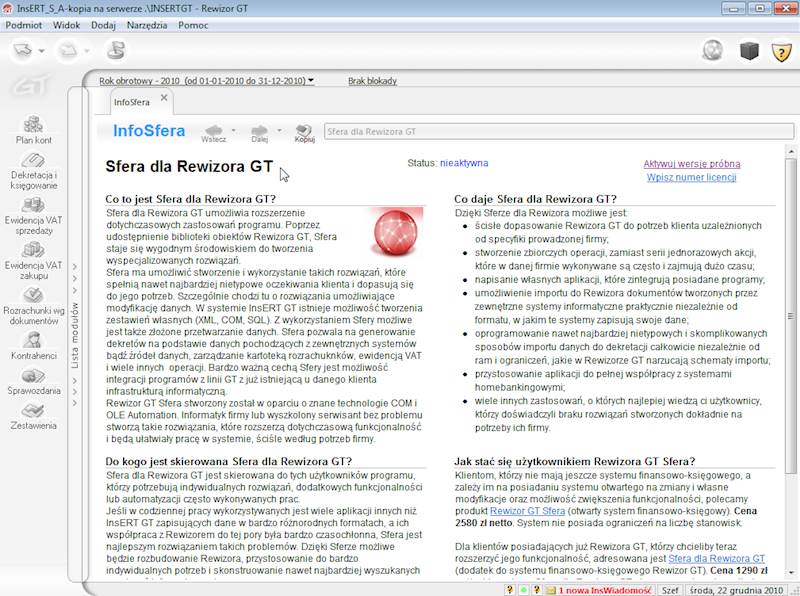Click the Wpisz numer licencji link
The height and width of the screenshot is (596, 800).
pos(691,177)
